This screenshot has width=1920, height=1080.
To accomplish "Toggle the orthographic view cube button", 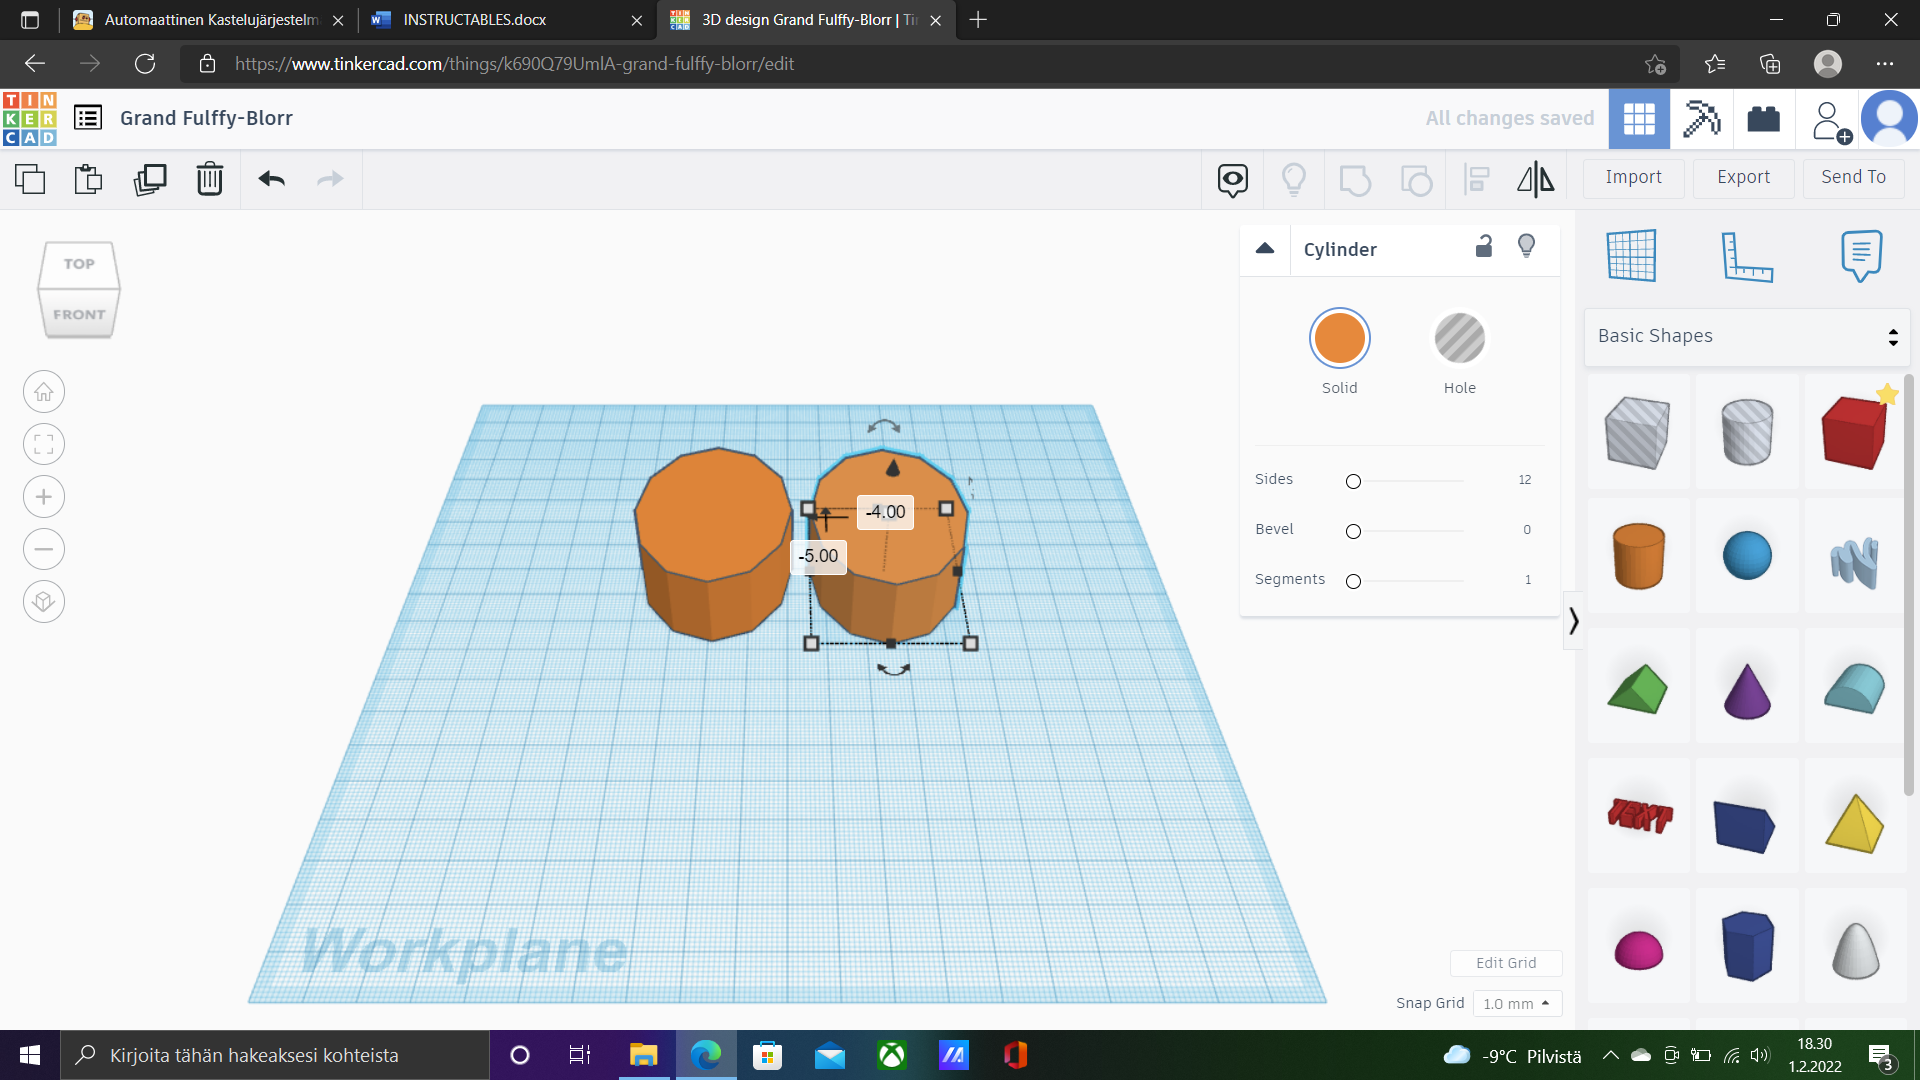I will [44, 601].
